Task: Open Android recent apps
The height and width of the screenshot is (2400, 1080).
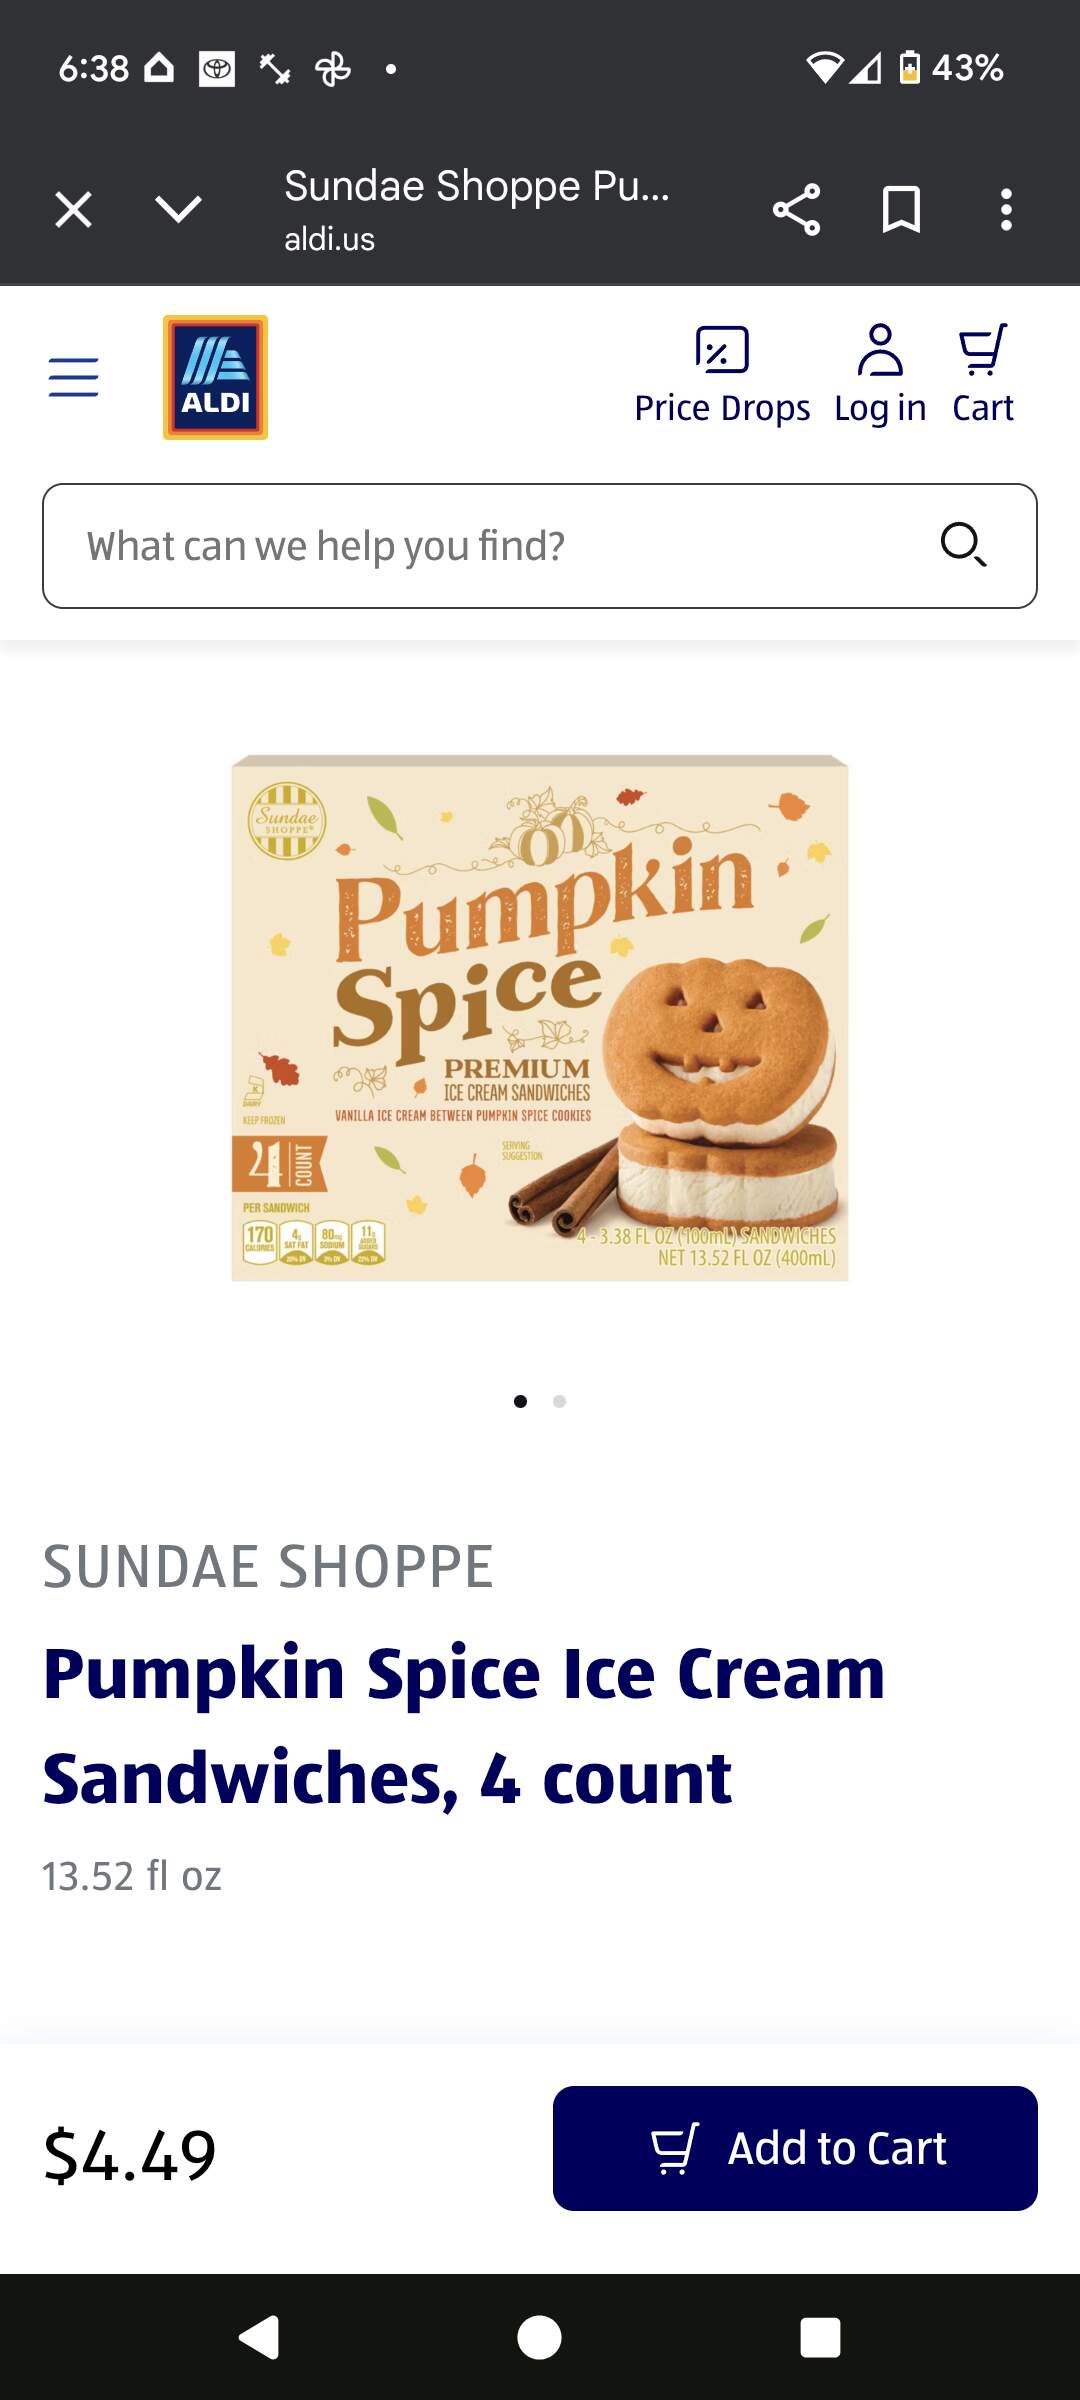Action: coord(820,2338)
